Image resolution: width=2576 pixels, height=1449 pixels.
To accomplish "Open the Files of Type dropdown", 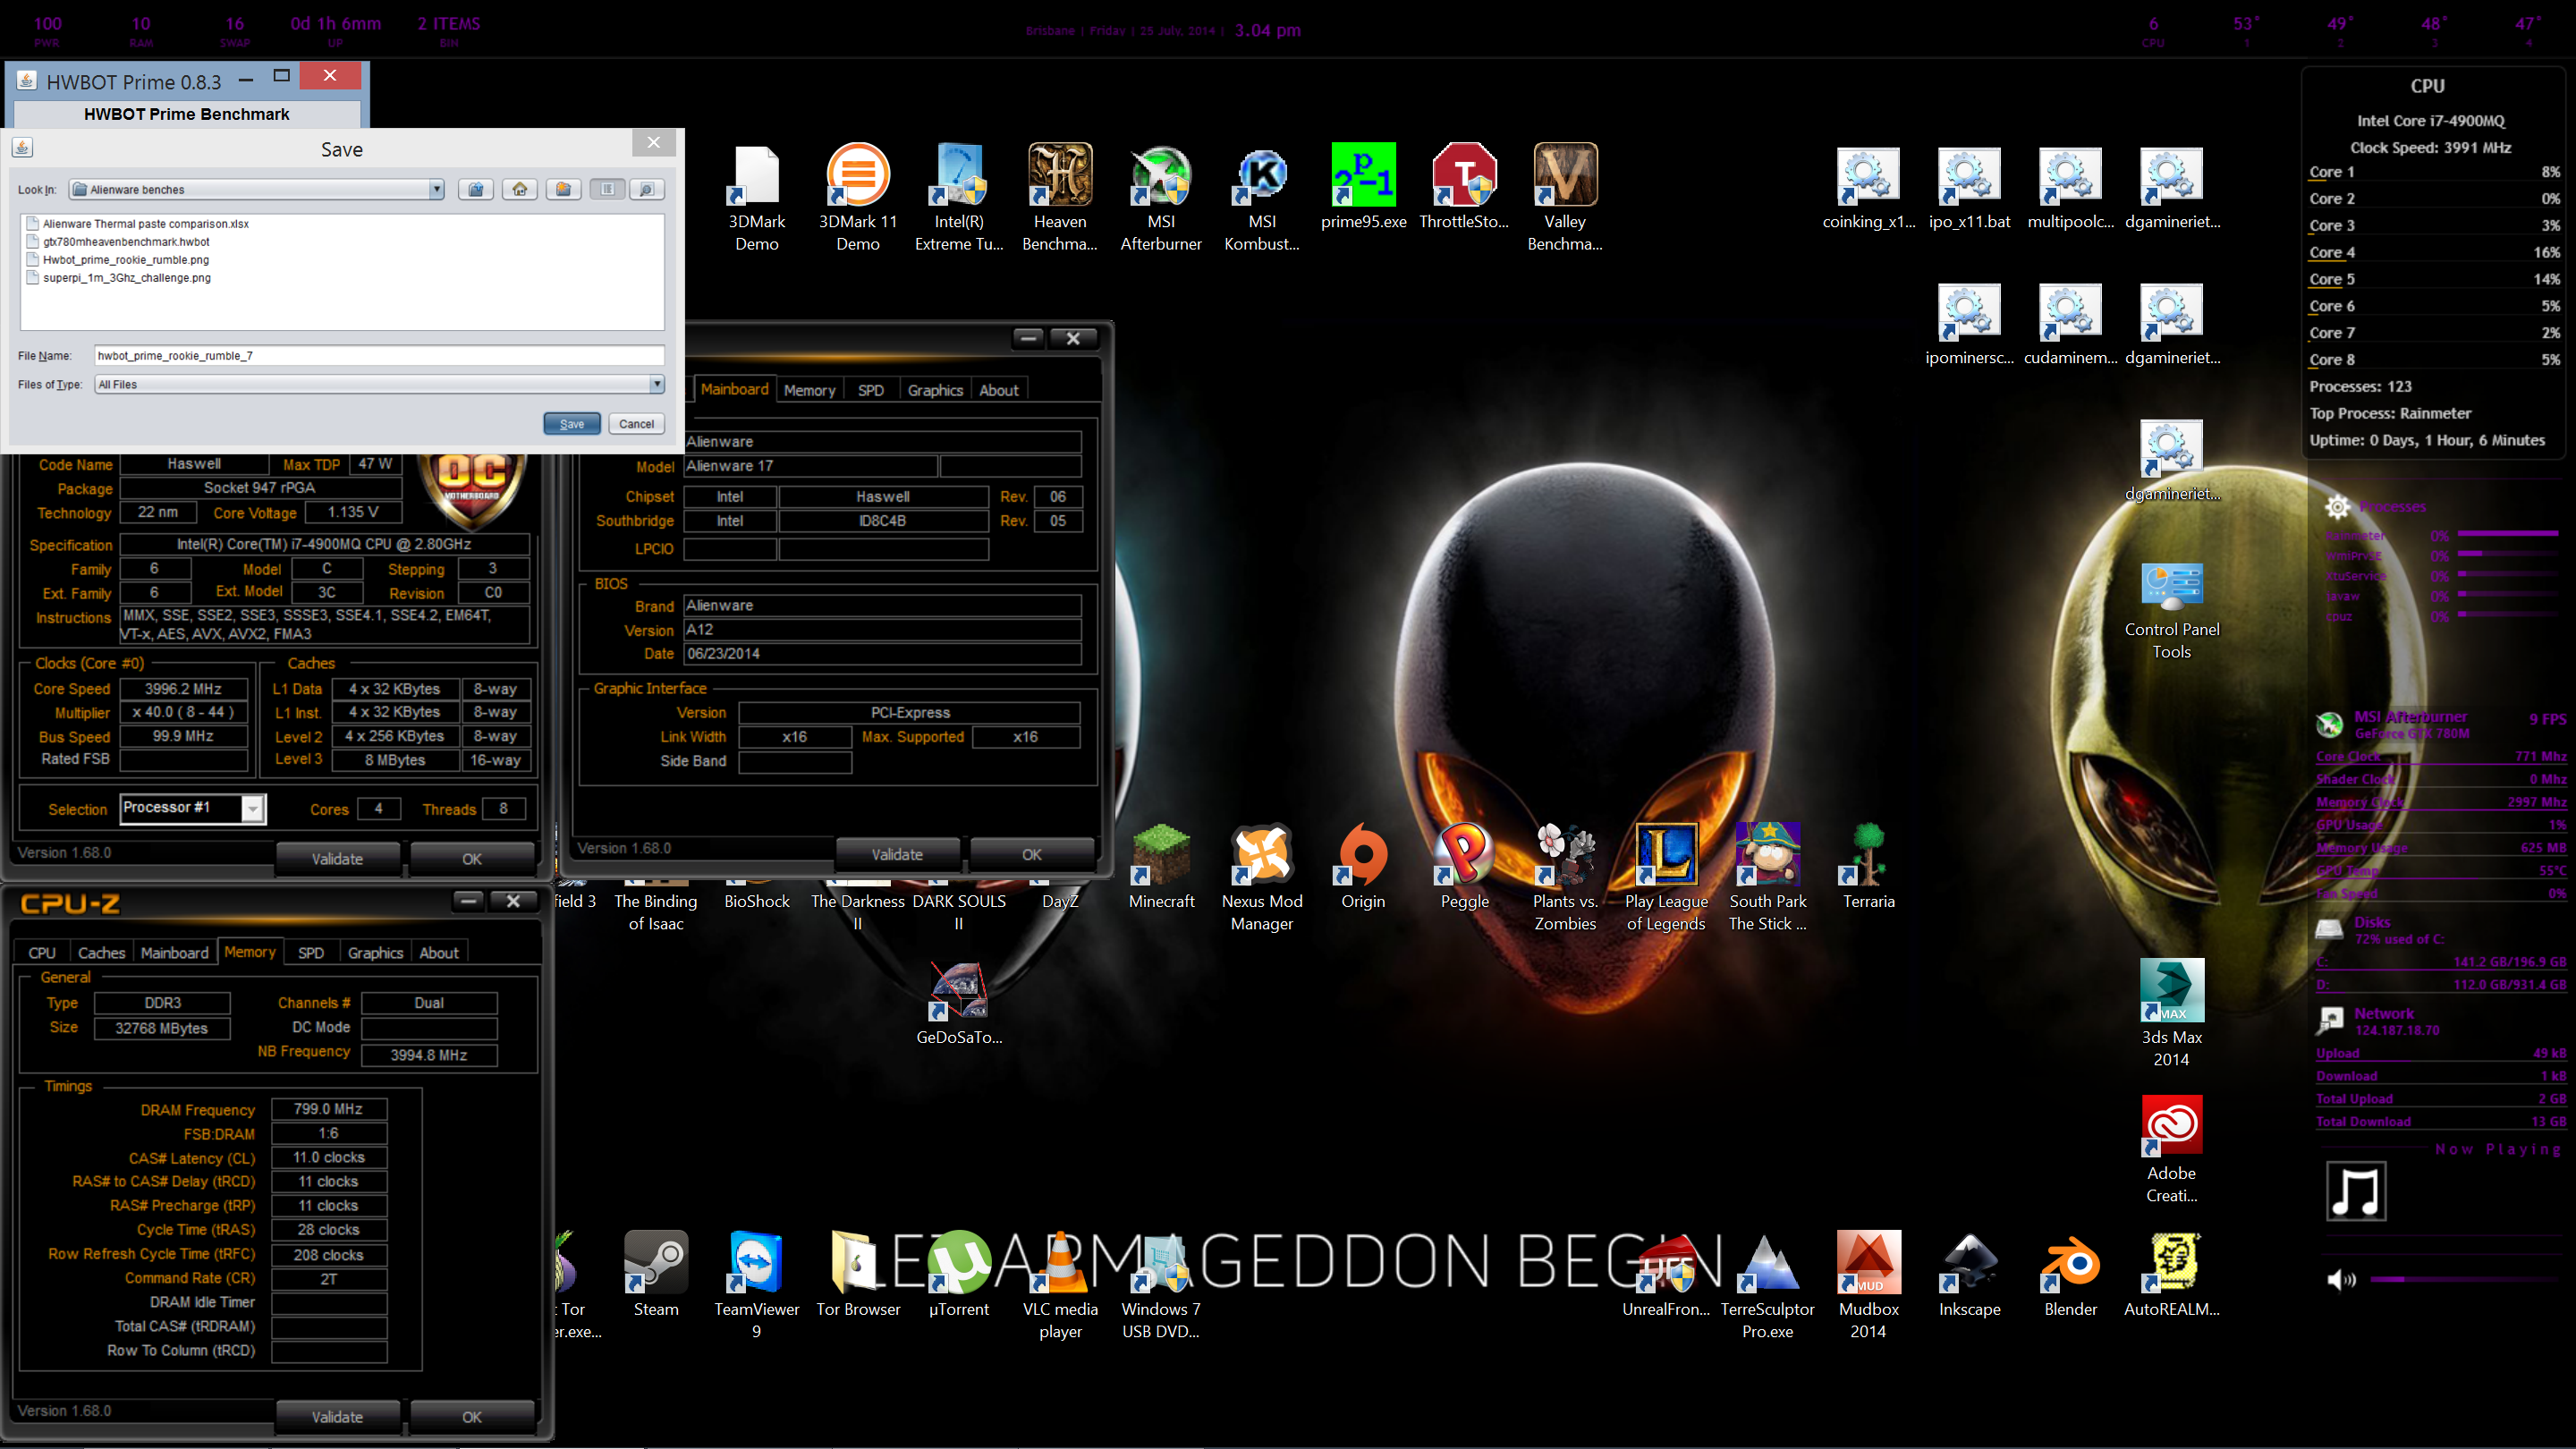I will [657, 384].
